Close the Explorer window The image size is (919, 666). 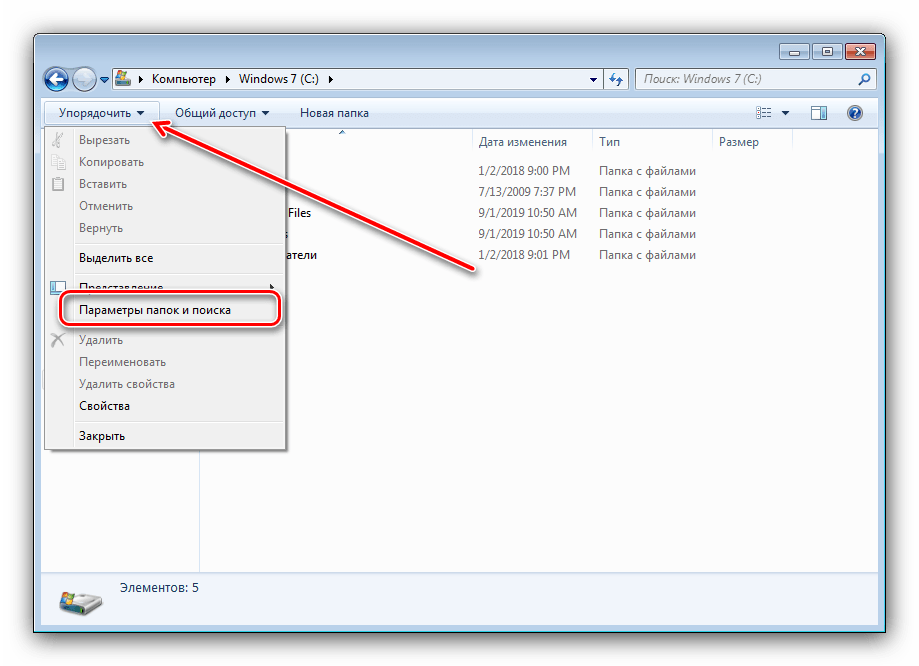[860, 52]
